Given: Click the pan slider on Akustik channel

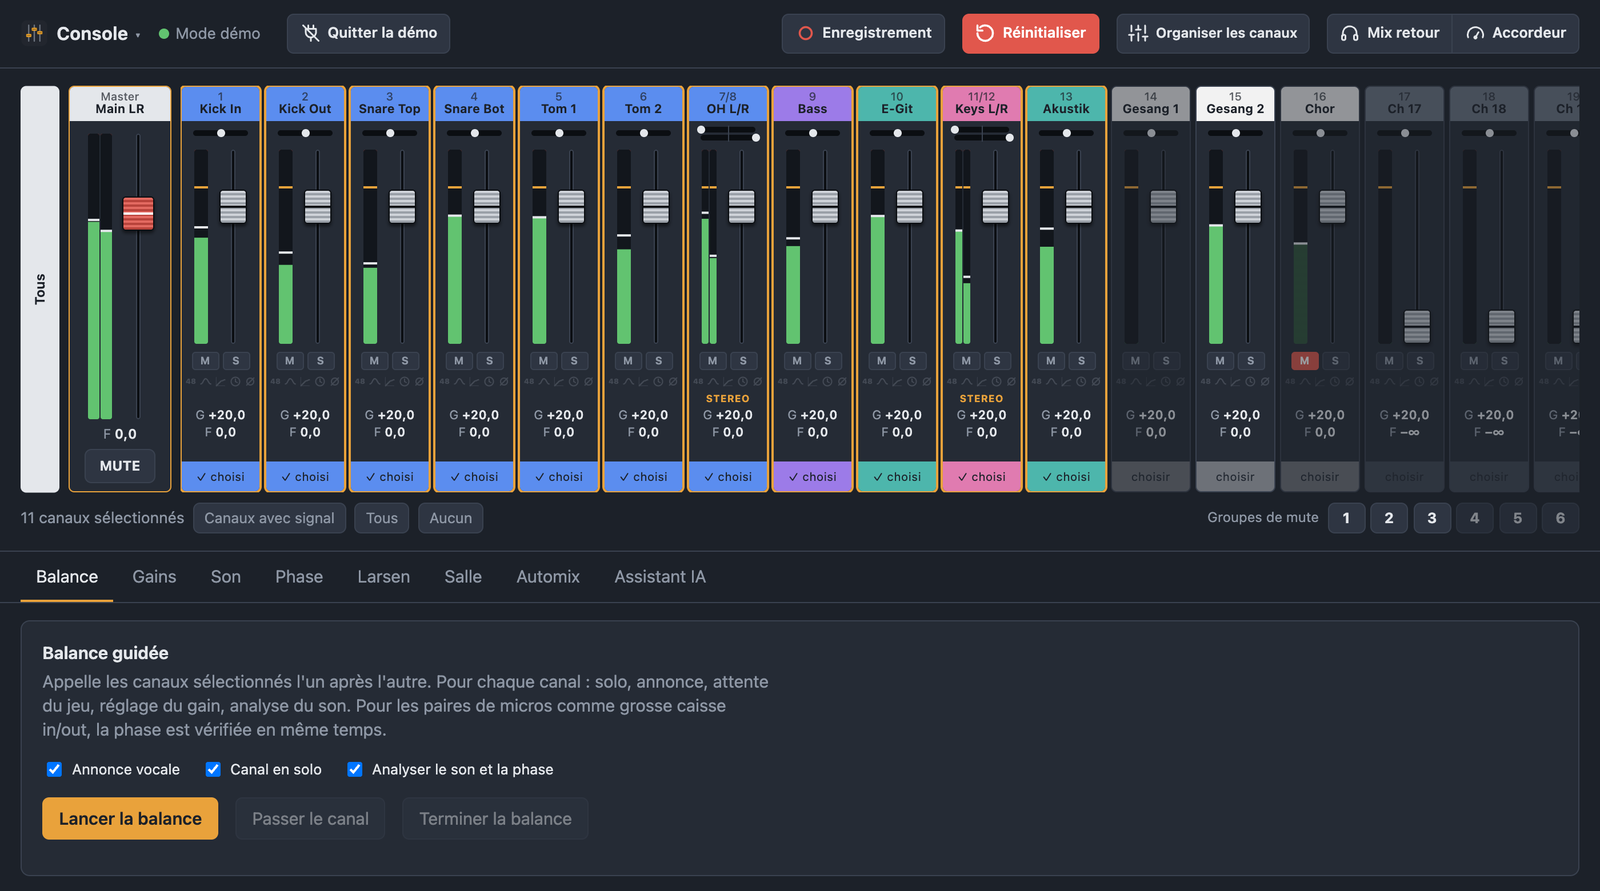Looking at the screenshot, I should click(x=1067, y=133).
